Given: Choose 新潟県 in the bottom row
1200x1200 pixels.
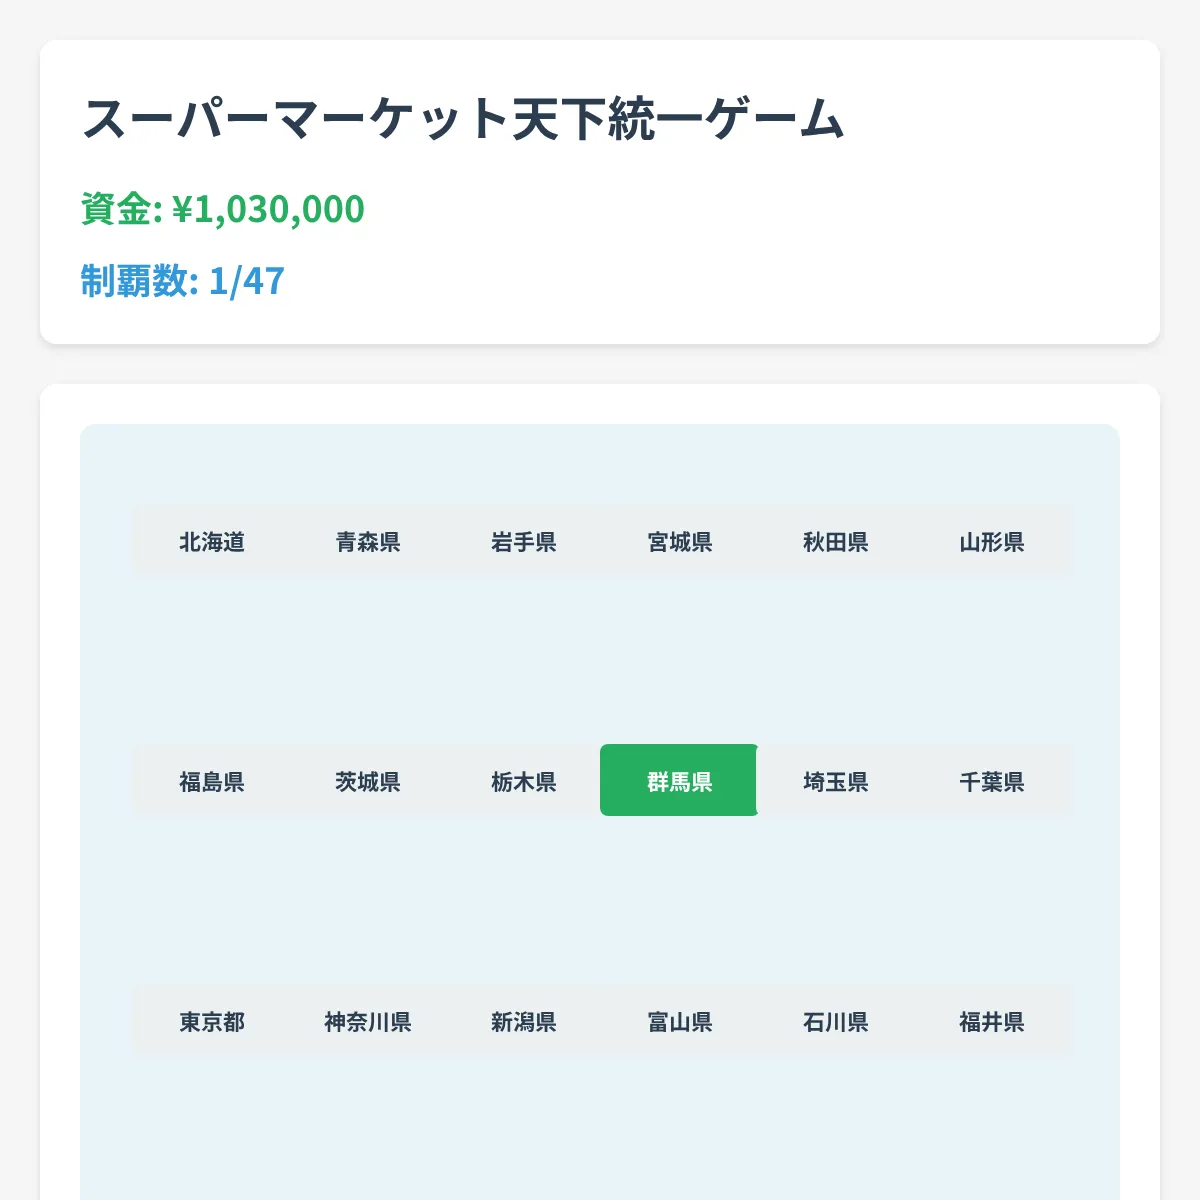Looking at the screenshot, I should click(524, 1022).
